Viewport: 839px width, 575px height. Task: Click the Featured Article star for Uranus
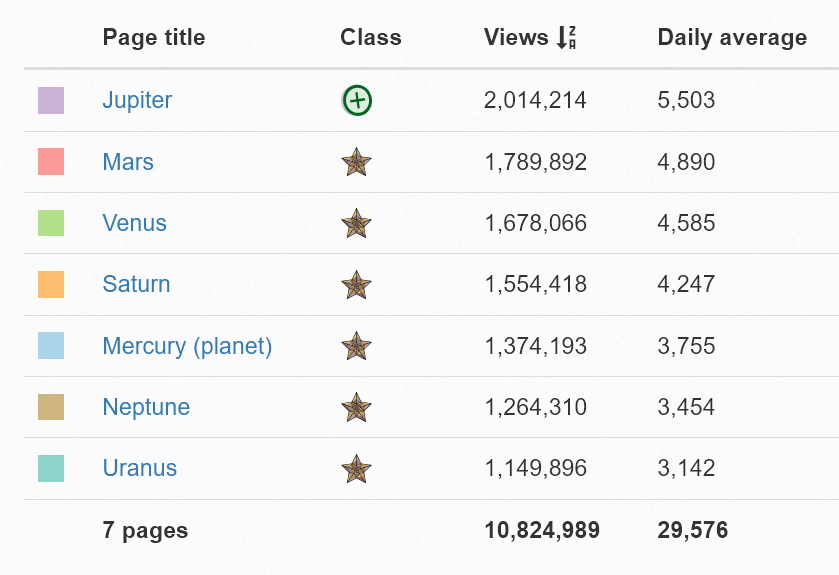[356, 468]
